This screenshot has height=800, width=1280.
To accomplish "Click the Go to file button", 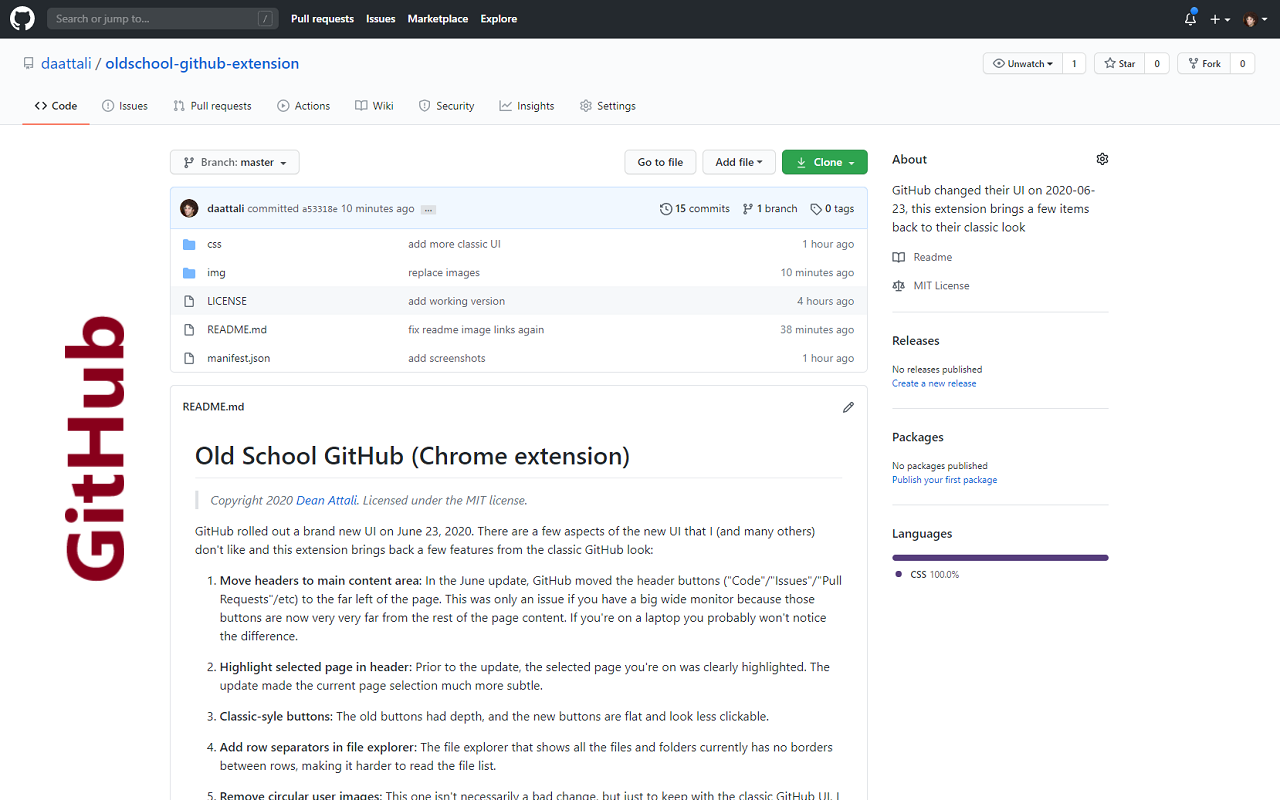I will click(660, 161).
